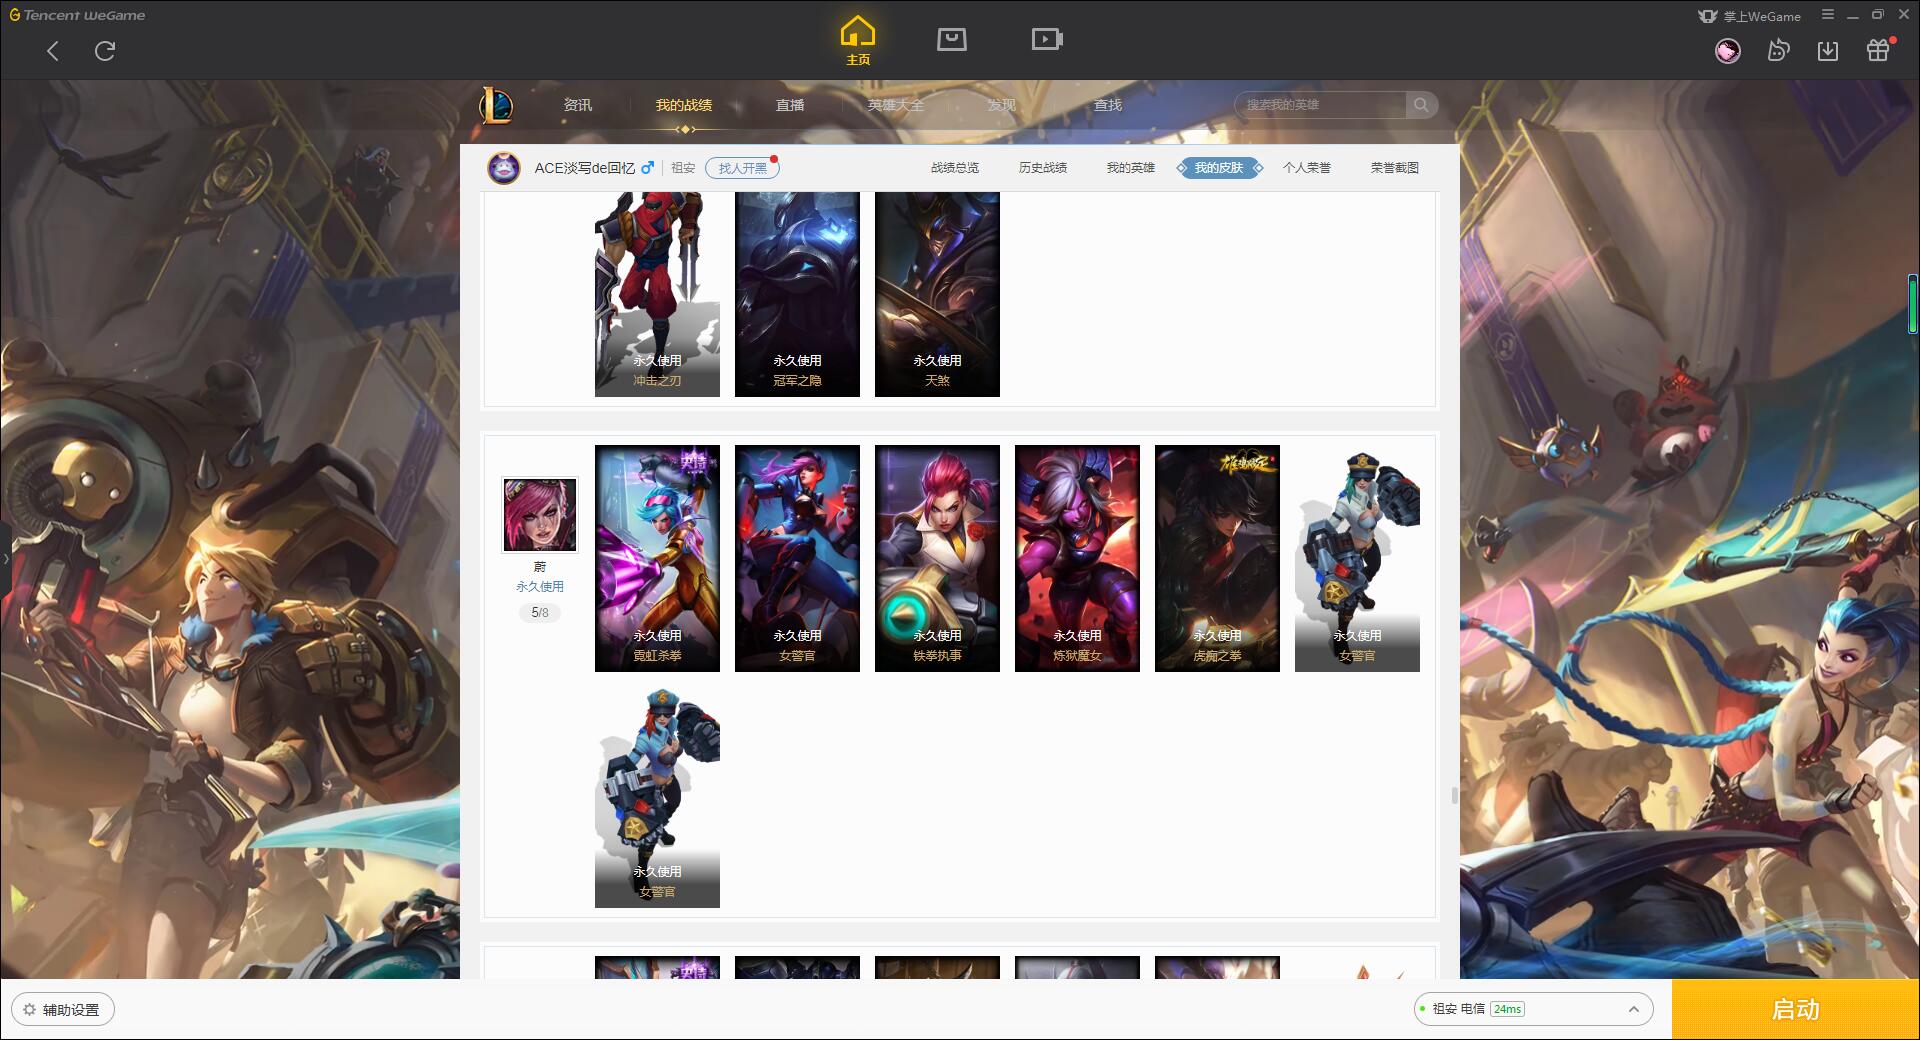This screenshot has width=1920, height=1040.
Task: Click the gear icon in 辅助设置
Action: coord(29,1009)
